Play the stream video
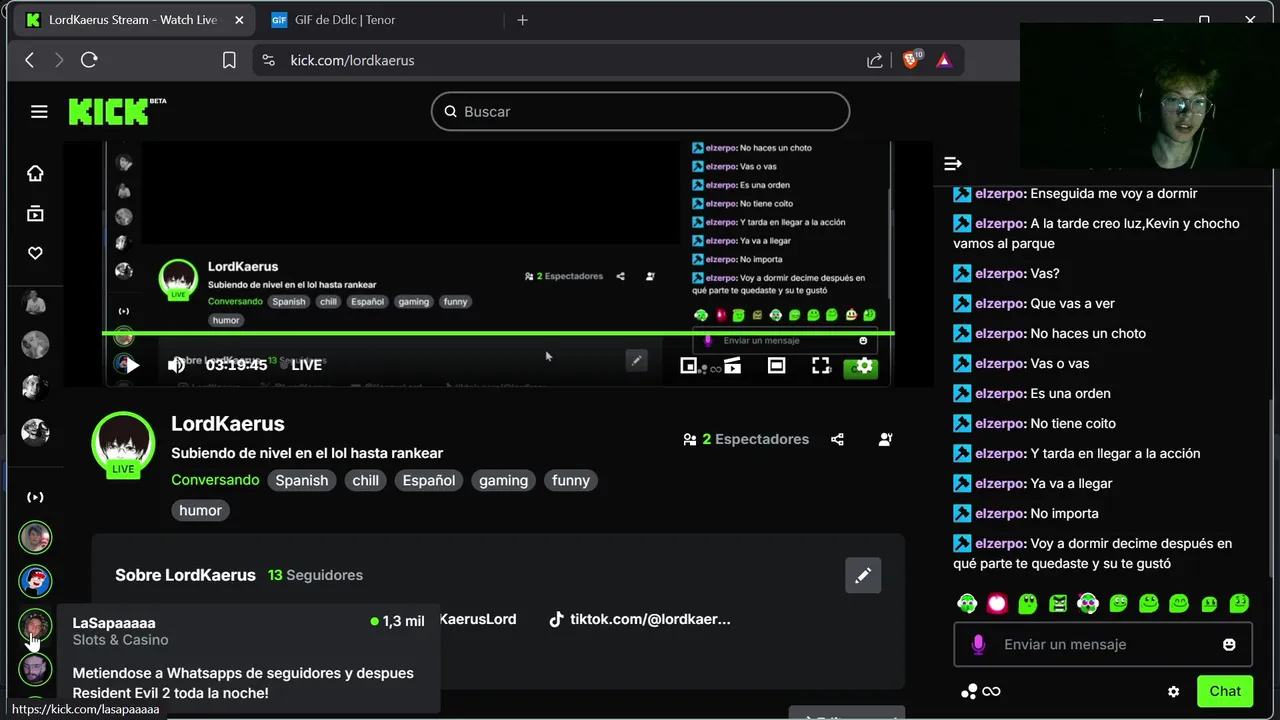This screenshot has height=720, width=1280. pos(132,365)
